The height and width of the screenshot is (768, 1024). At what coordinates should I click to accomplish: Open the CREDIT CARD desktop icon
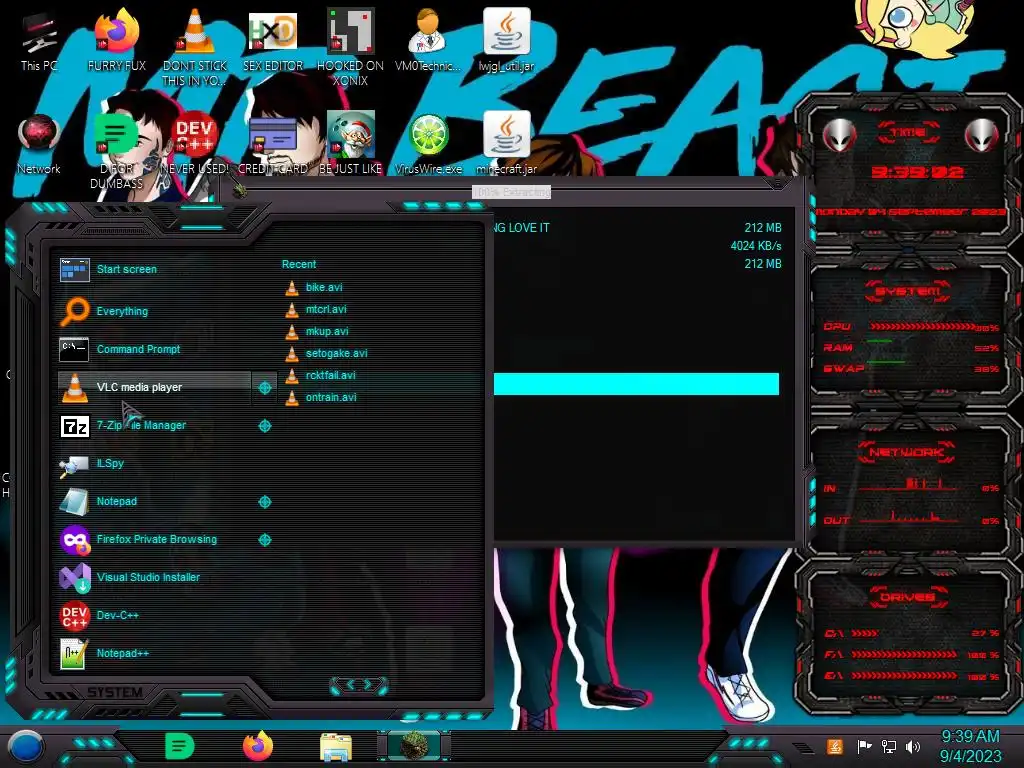coord(272,144)
